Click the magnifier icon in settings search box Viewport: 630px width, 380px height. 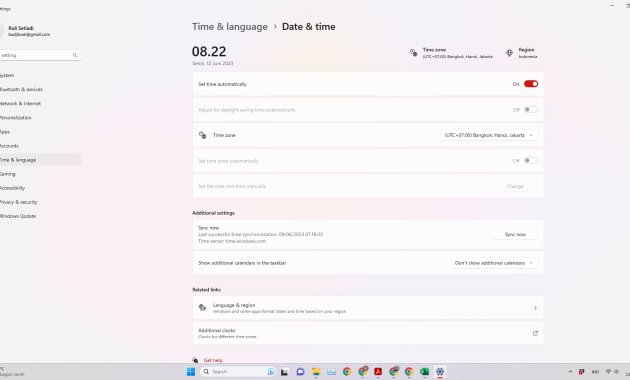click(75, 55)
